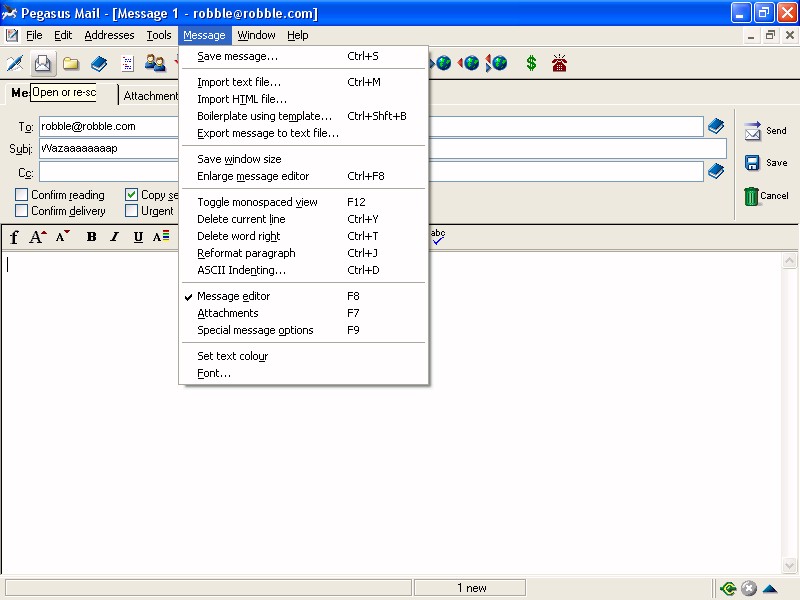The height and width of the screenshot is (600, 800).
Task: Click the Pegasus Mail document icon in menu bar
Action: click(x=11, y=35)
